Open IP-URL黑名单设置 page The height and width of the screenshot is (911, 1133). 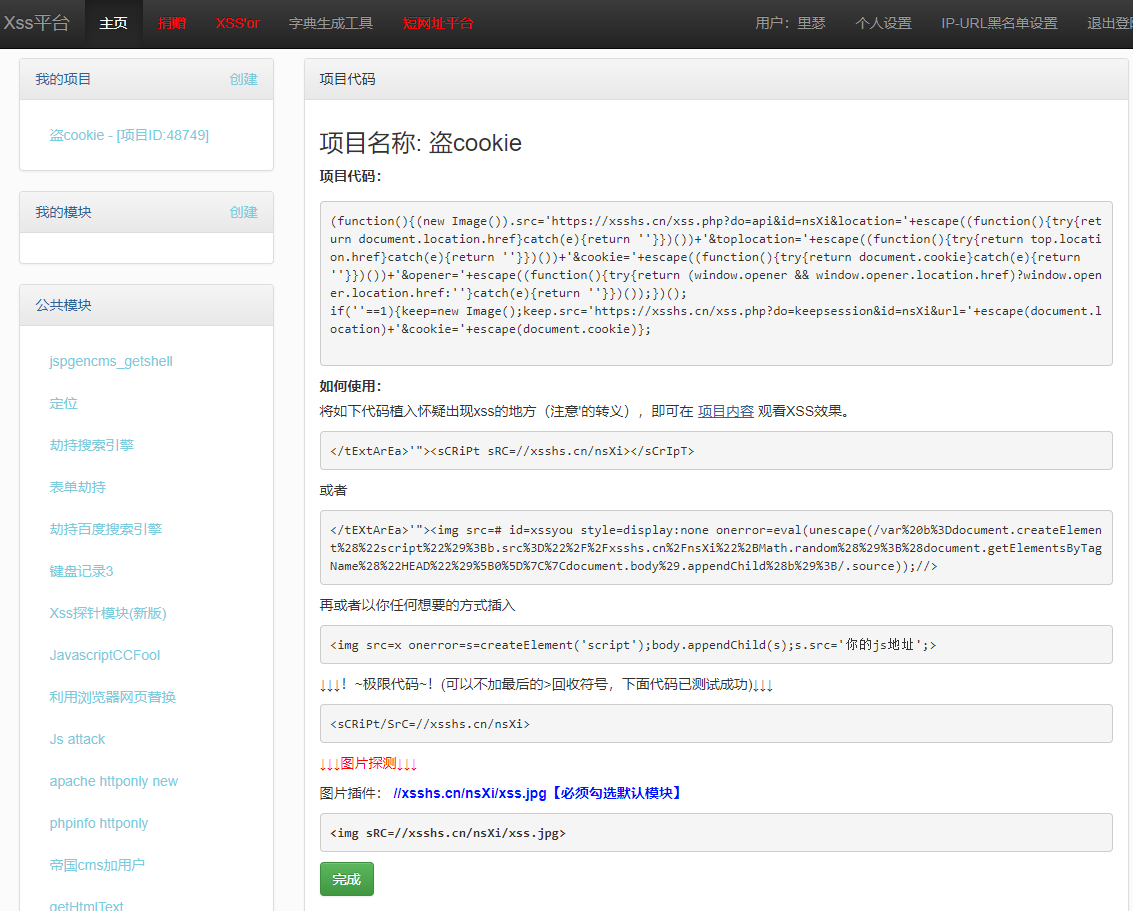click(x=999, y=23)
